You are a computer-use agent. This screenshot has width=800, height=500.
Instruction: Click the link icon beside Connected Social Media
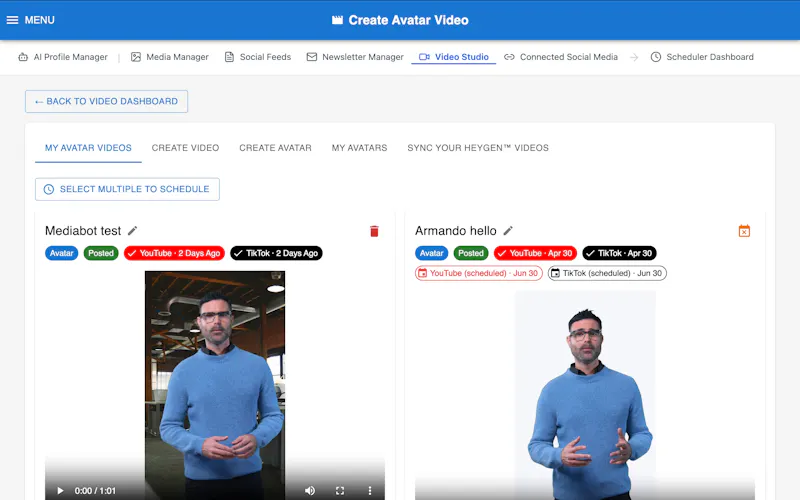pos(509,57)
